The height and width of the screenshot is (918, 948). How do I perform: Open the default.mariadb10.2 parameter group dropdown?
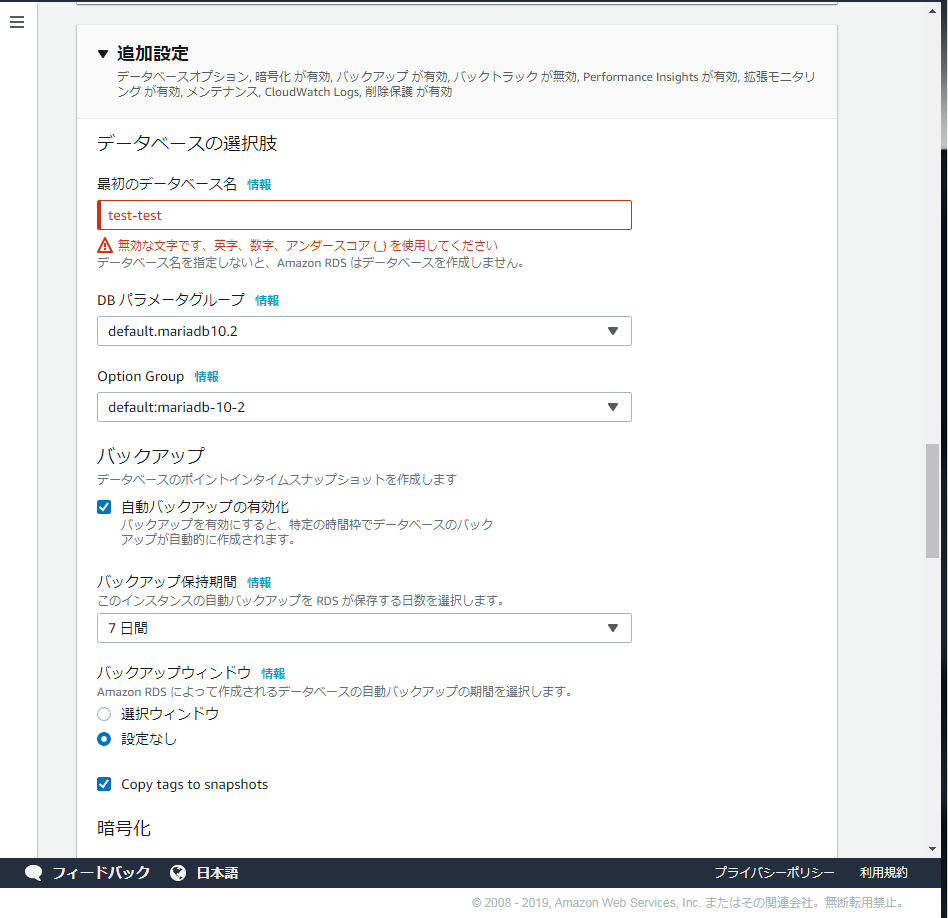[365, 331]
